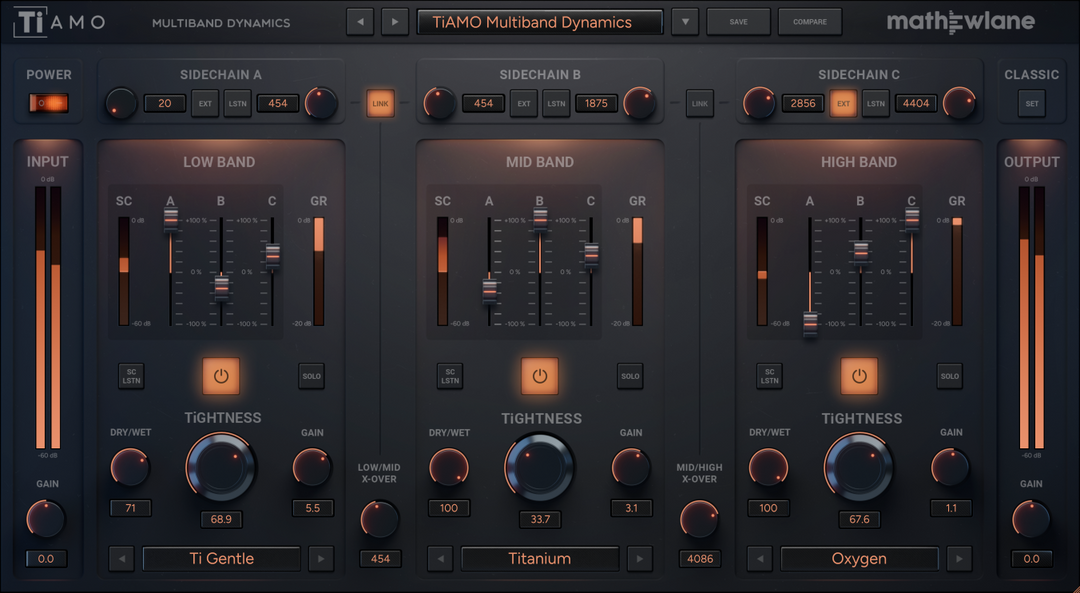Toggle EXT in Sidechain A

pyautogui.click(x=205, y=104)
